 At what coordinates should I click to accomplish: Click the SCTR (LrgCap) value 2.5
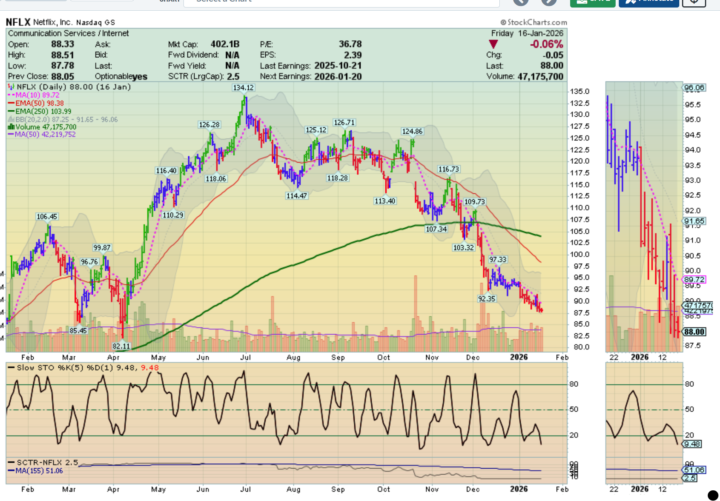click(x=232, y=76)
